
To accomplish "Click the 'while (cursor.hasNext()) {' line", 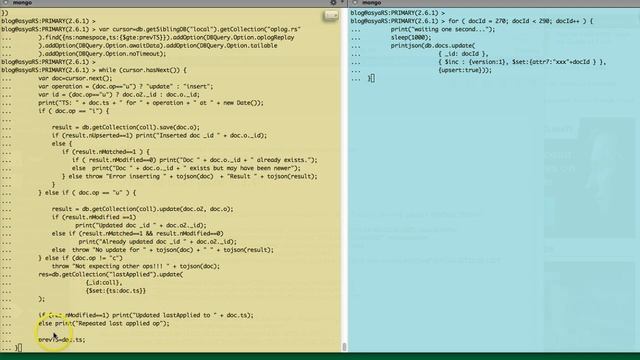I will click(x=142, y=70).
